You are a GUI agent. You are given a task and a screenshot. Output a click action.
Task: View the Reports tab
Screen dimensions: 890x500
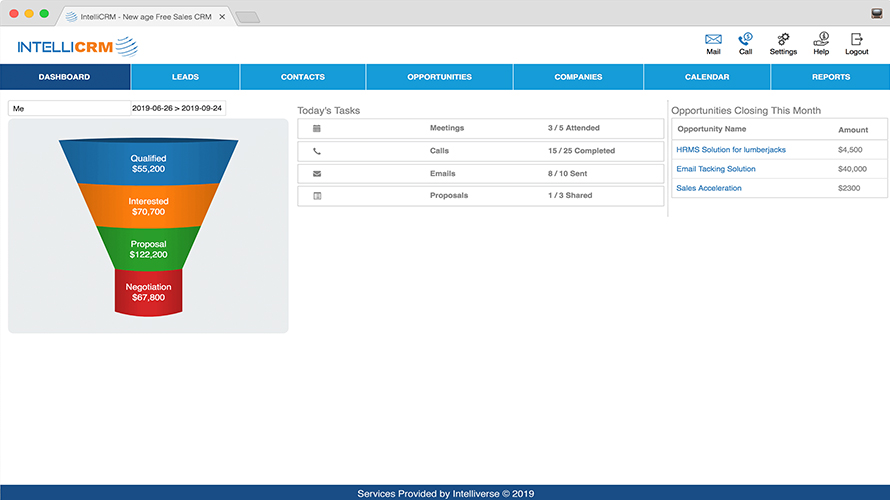click(x=830, y=77)
